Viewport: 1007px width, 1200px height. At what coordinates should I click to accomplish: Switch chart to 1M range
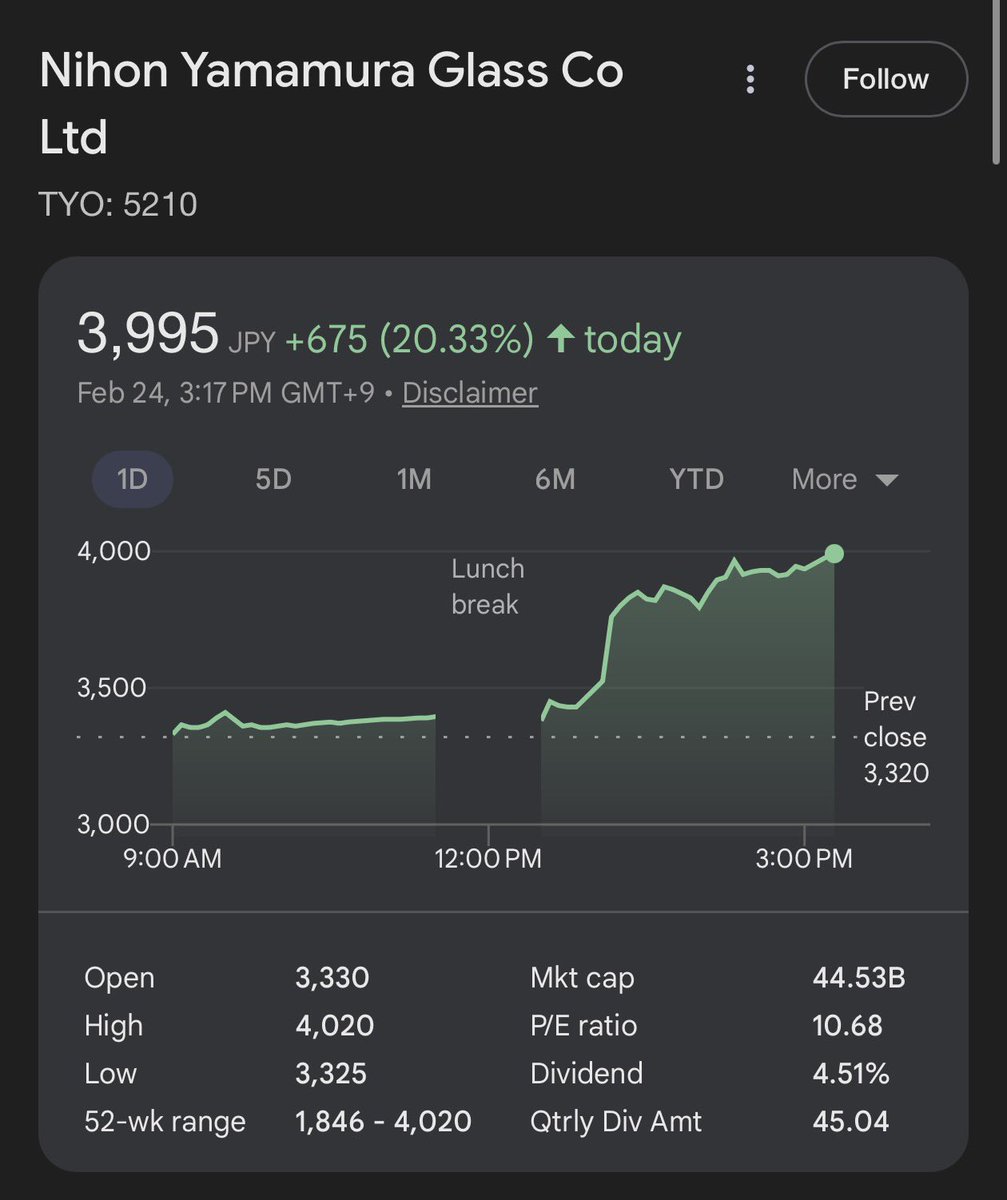[414, 479]
